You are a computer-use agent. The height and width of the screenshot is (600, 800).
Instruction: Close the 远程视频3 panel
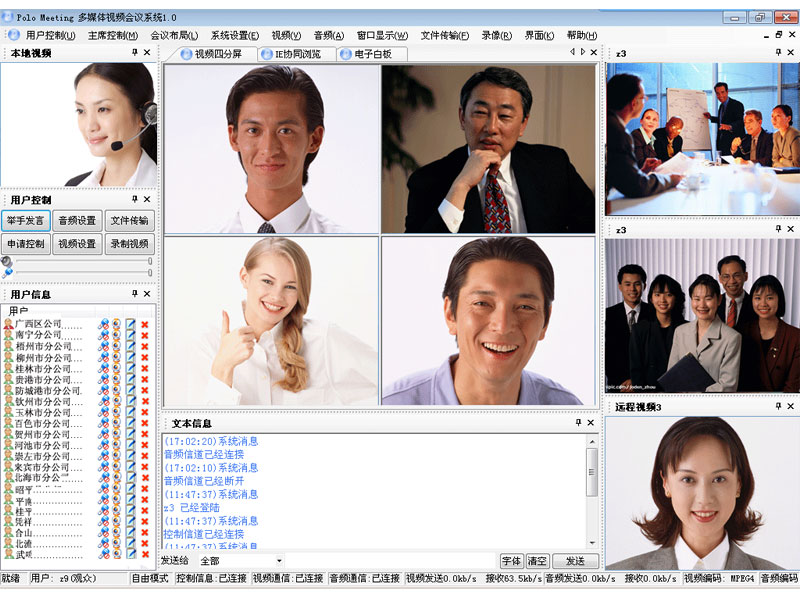[x=792, y=407]
